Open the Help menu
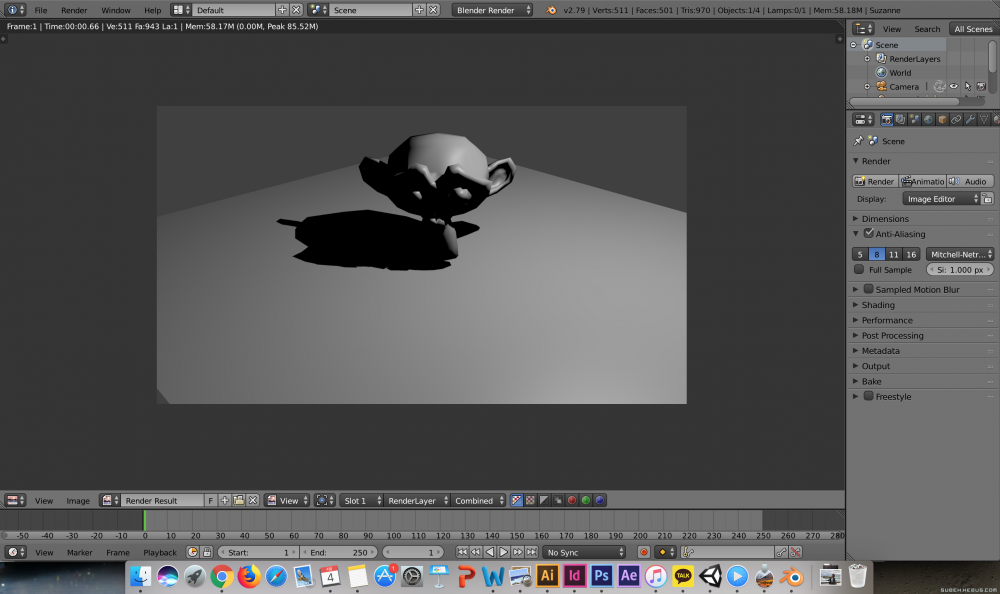1000x594 pixels. pos(152,10)
